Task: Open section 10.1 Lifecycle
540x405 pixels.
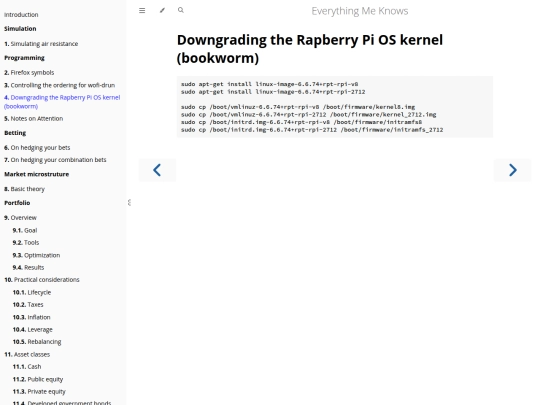Action: pos(32,292)
